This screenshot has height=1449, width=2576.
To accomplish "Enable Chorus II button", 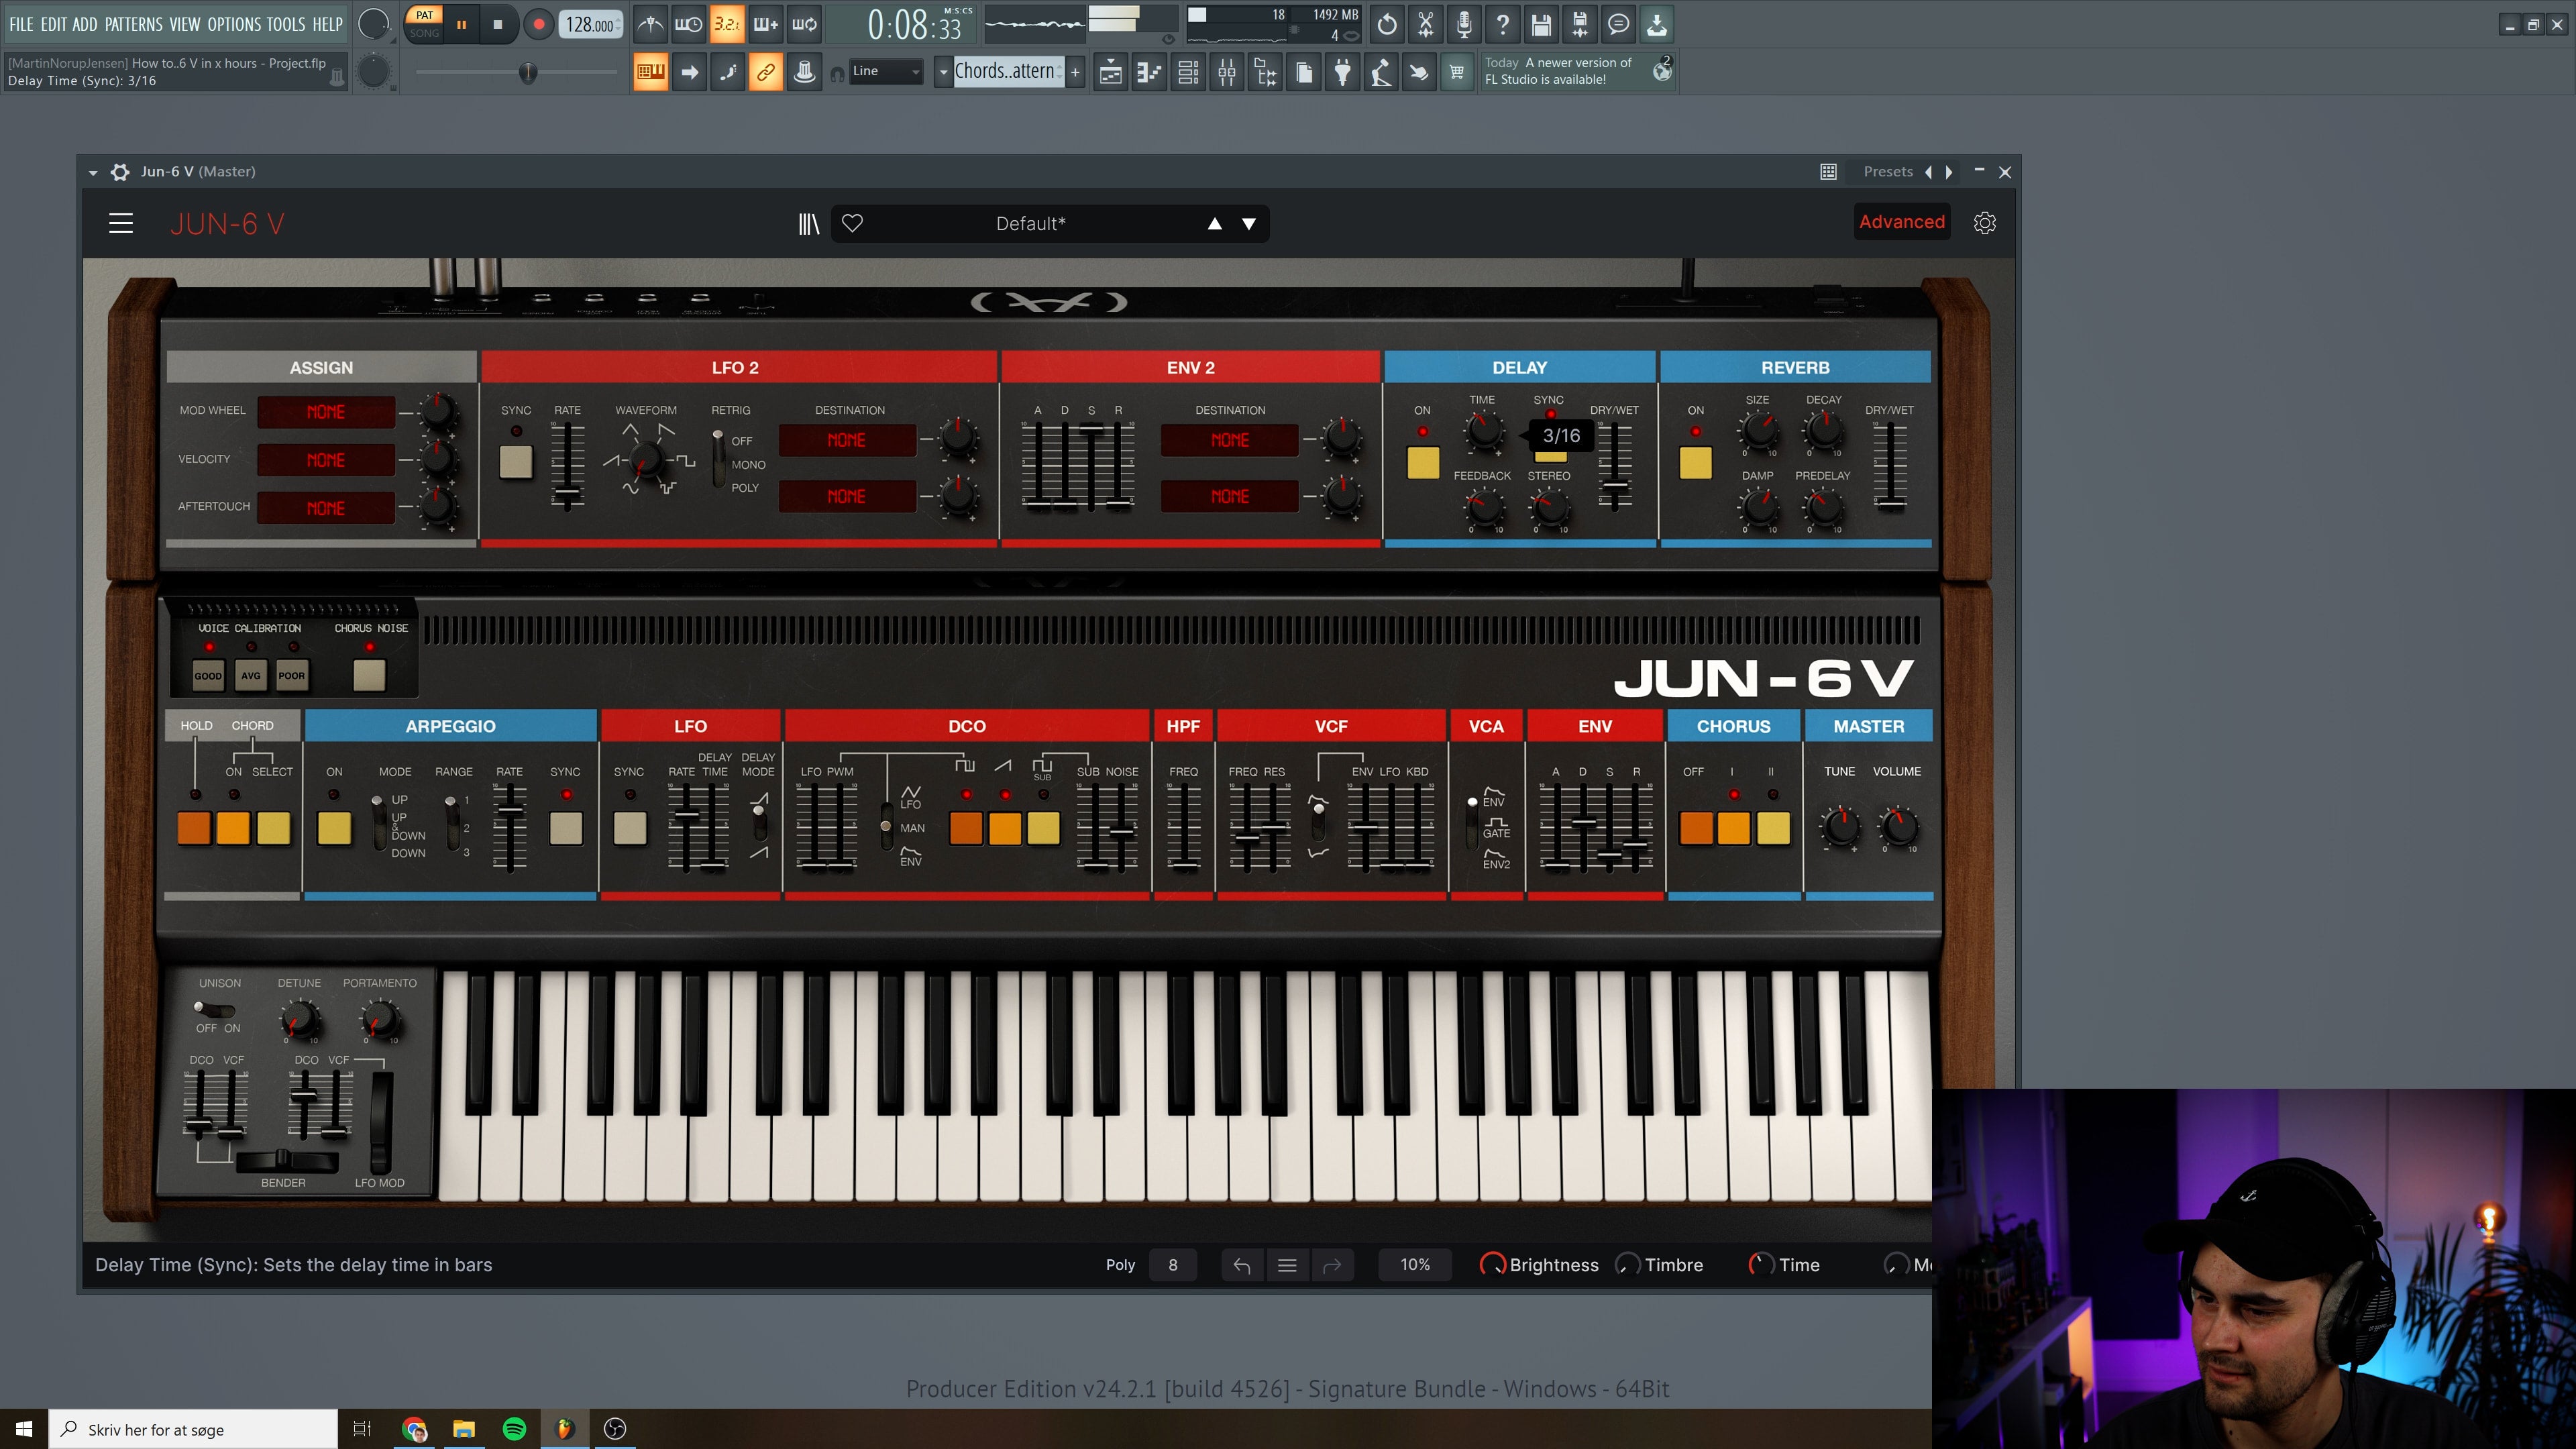I will (x=1773, y=828).
